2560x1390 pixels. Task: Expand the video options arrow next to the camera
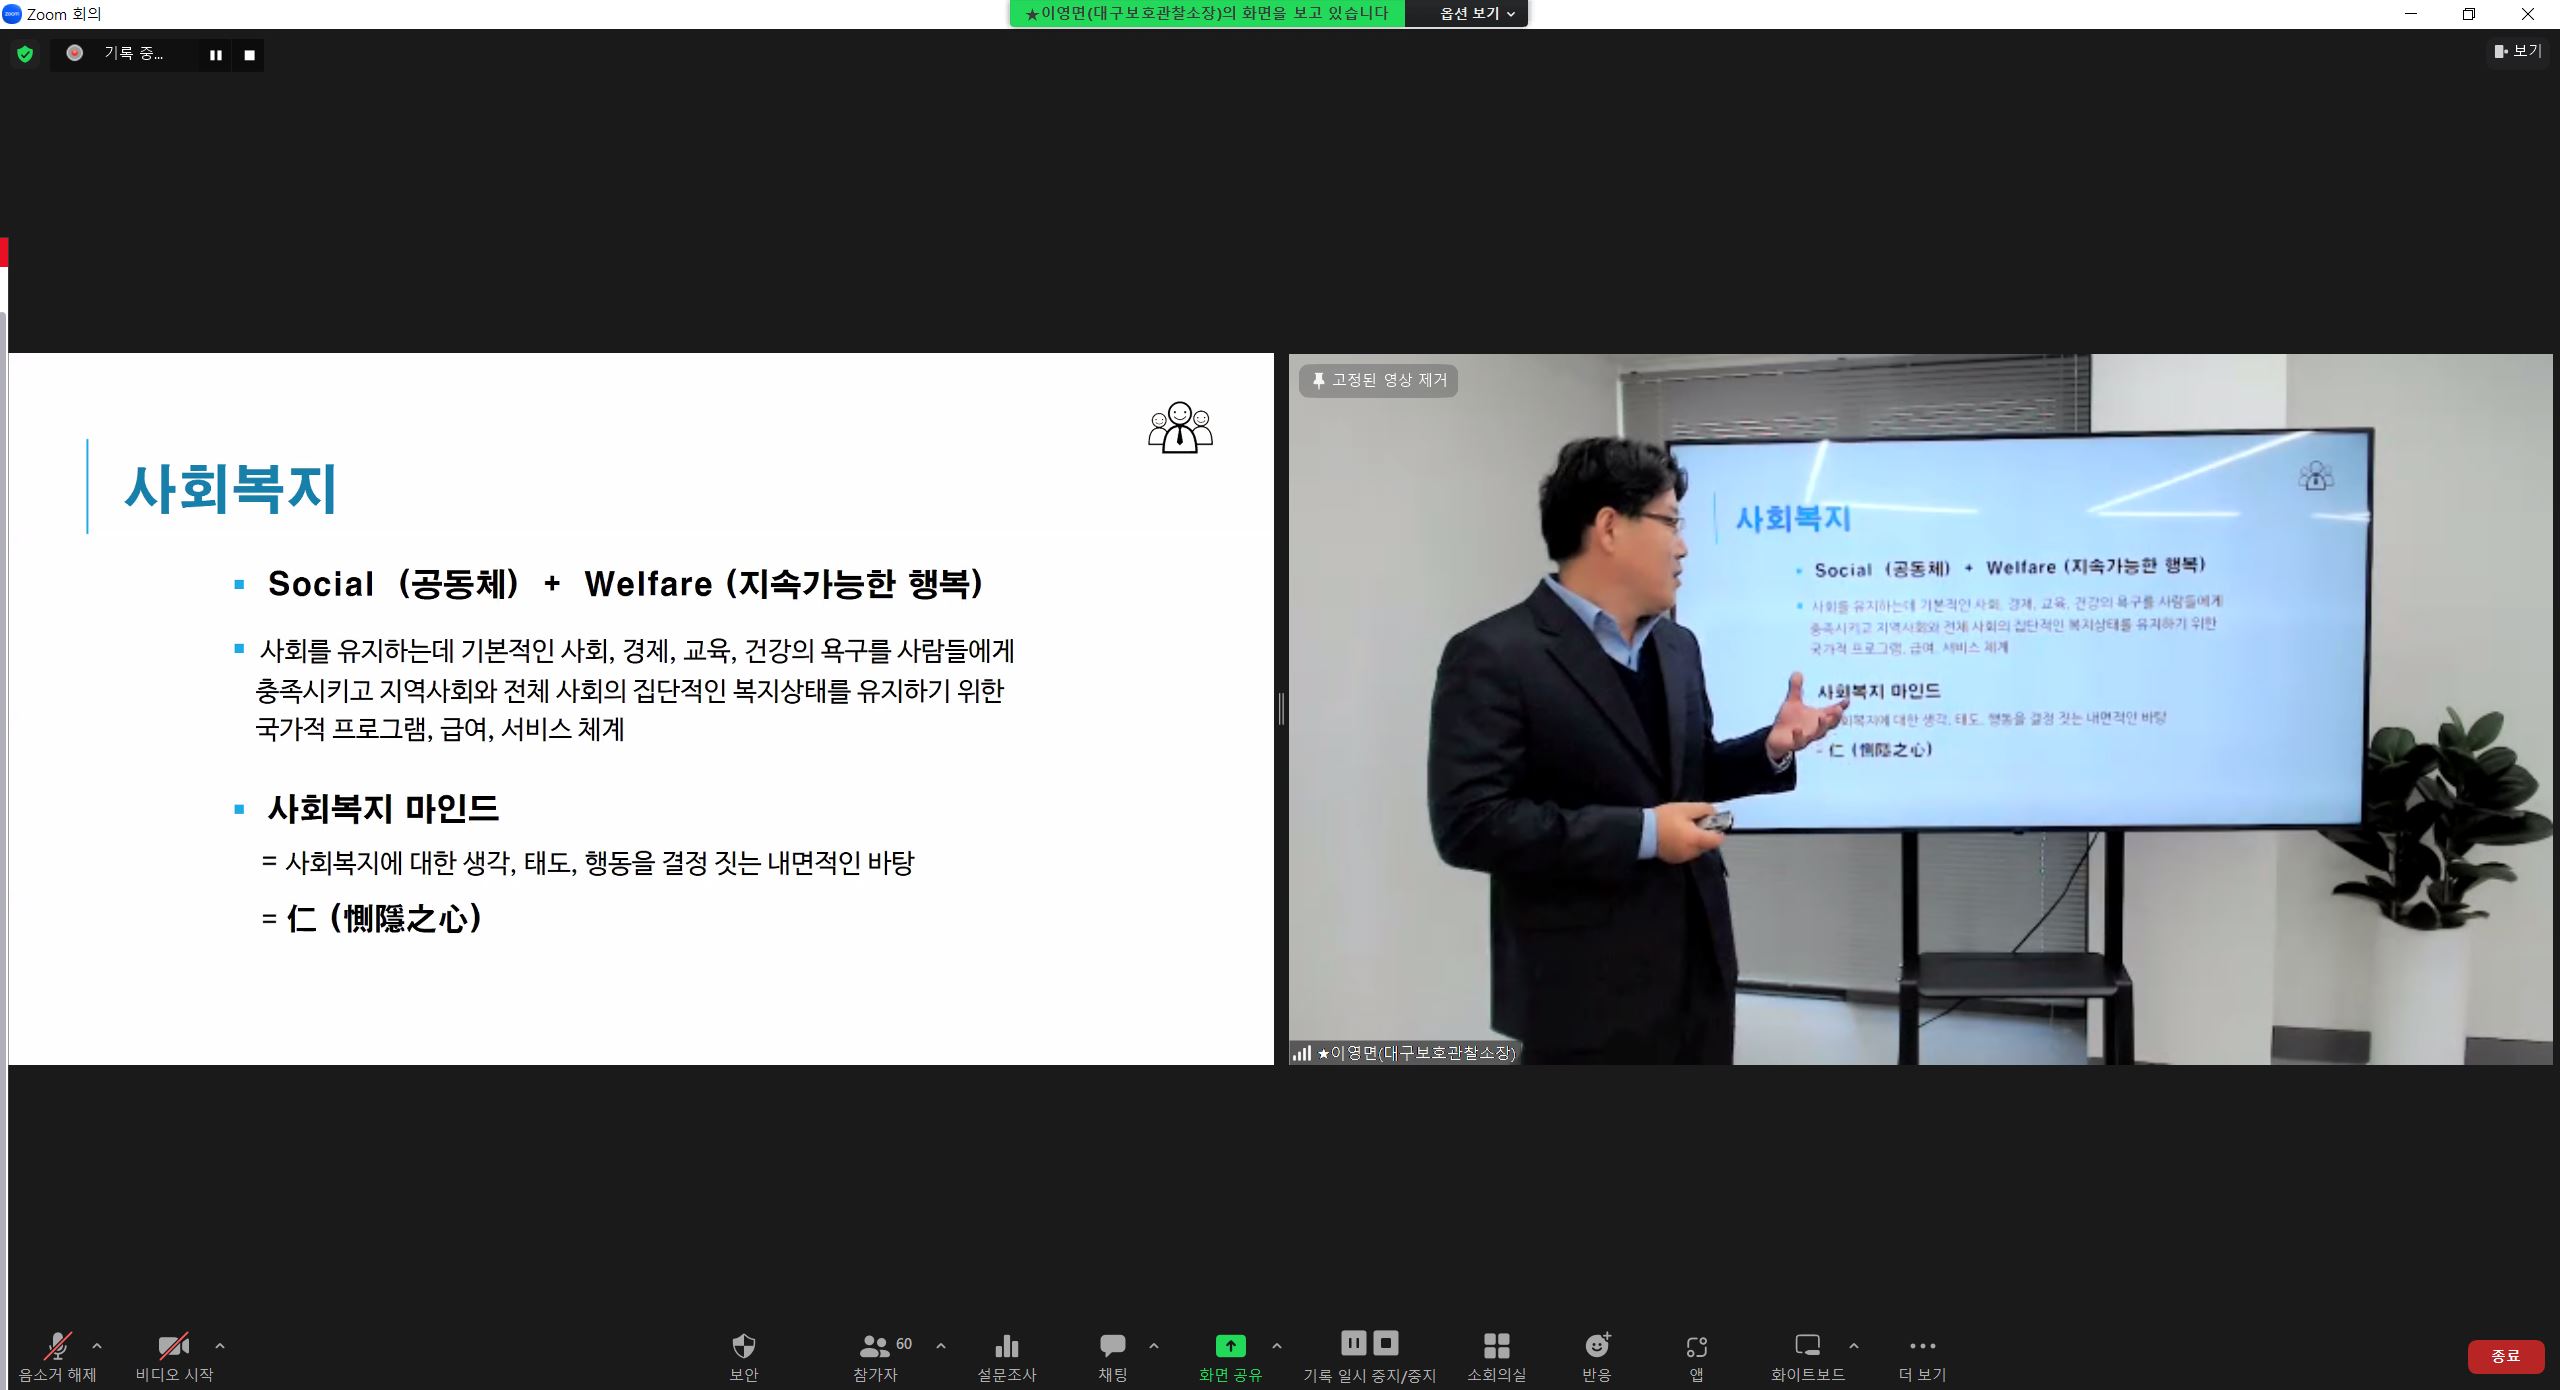click(x=220, y=1346)
